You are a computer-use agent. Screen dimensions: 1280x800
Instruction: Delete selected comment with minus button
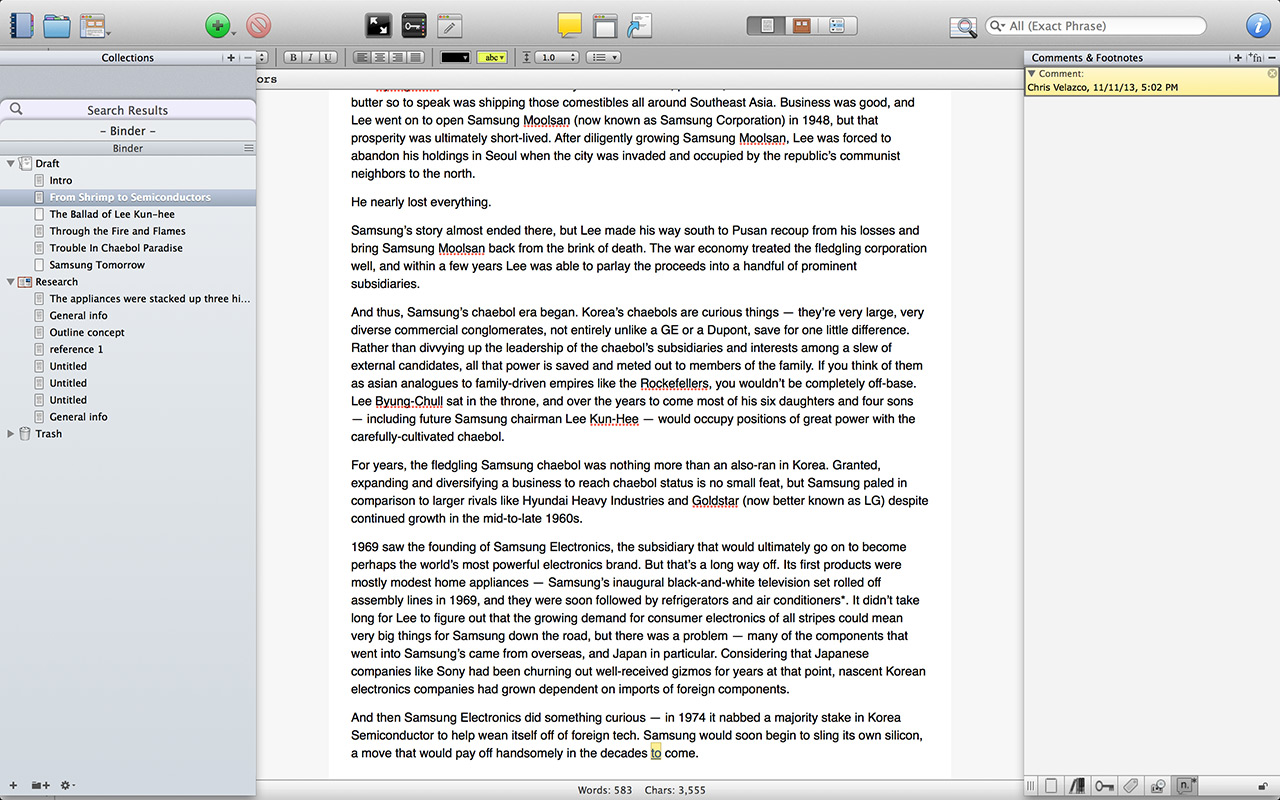[x=1272, y=58]
